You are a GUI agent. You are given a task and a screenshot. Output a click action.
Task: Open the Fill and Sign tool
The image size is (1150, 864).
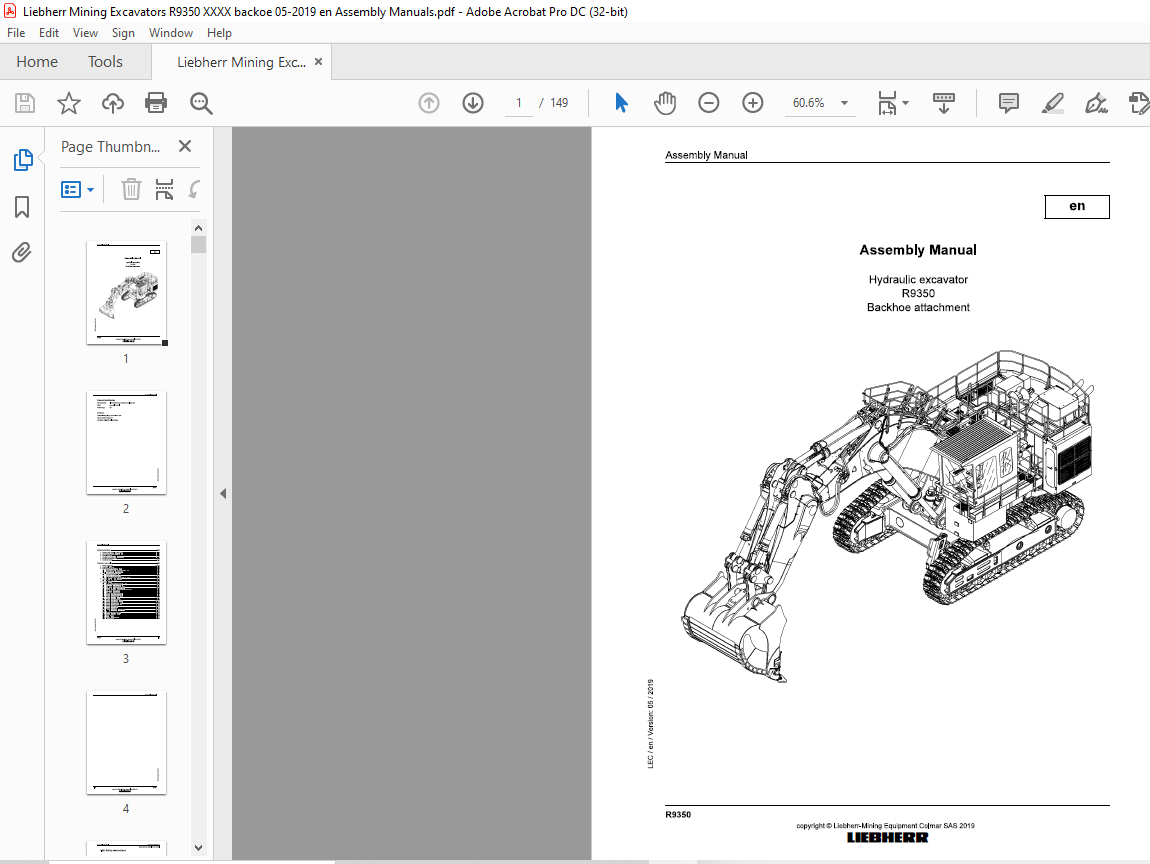[1096, 103]
